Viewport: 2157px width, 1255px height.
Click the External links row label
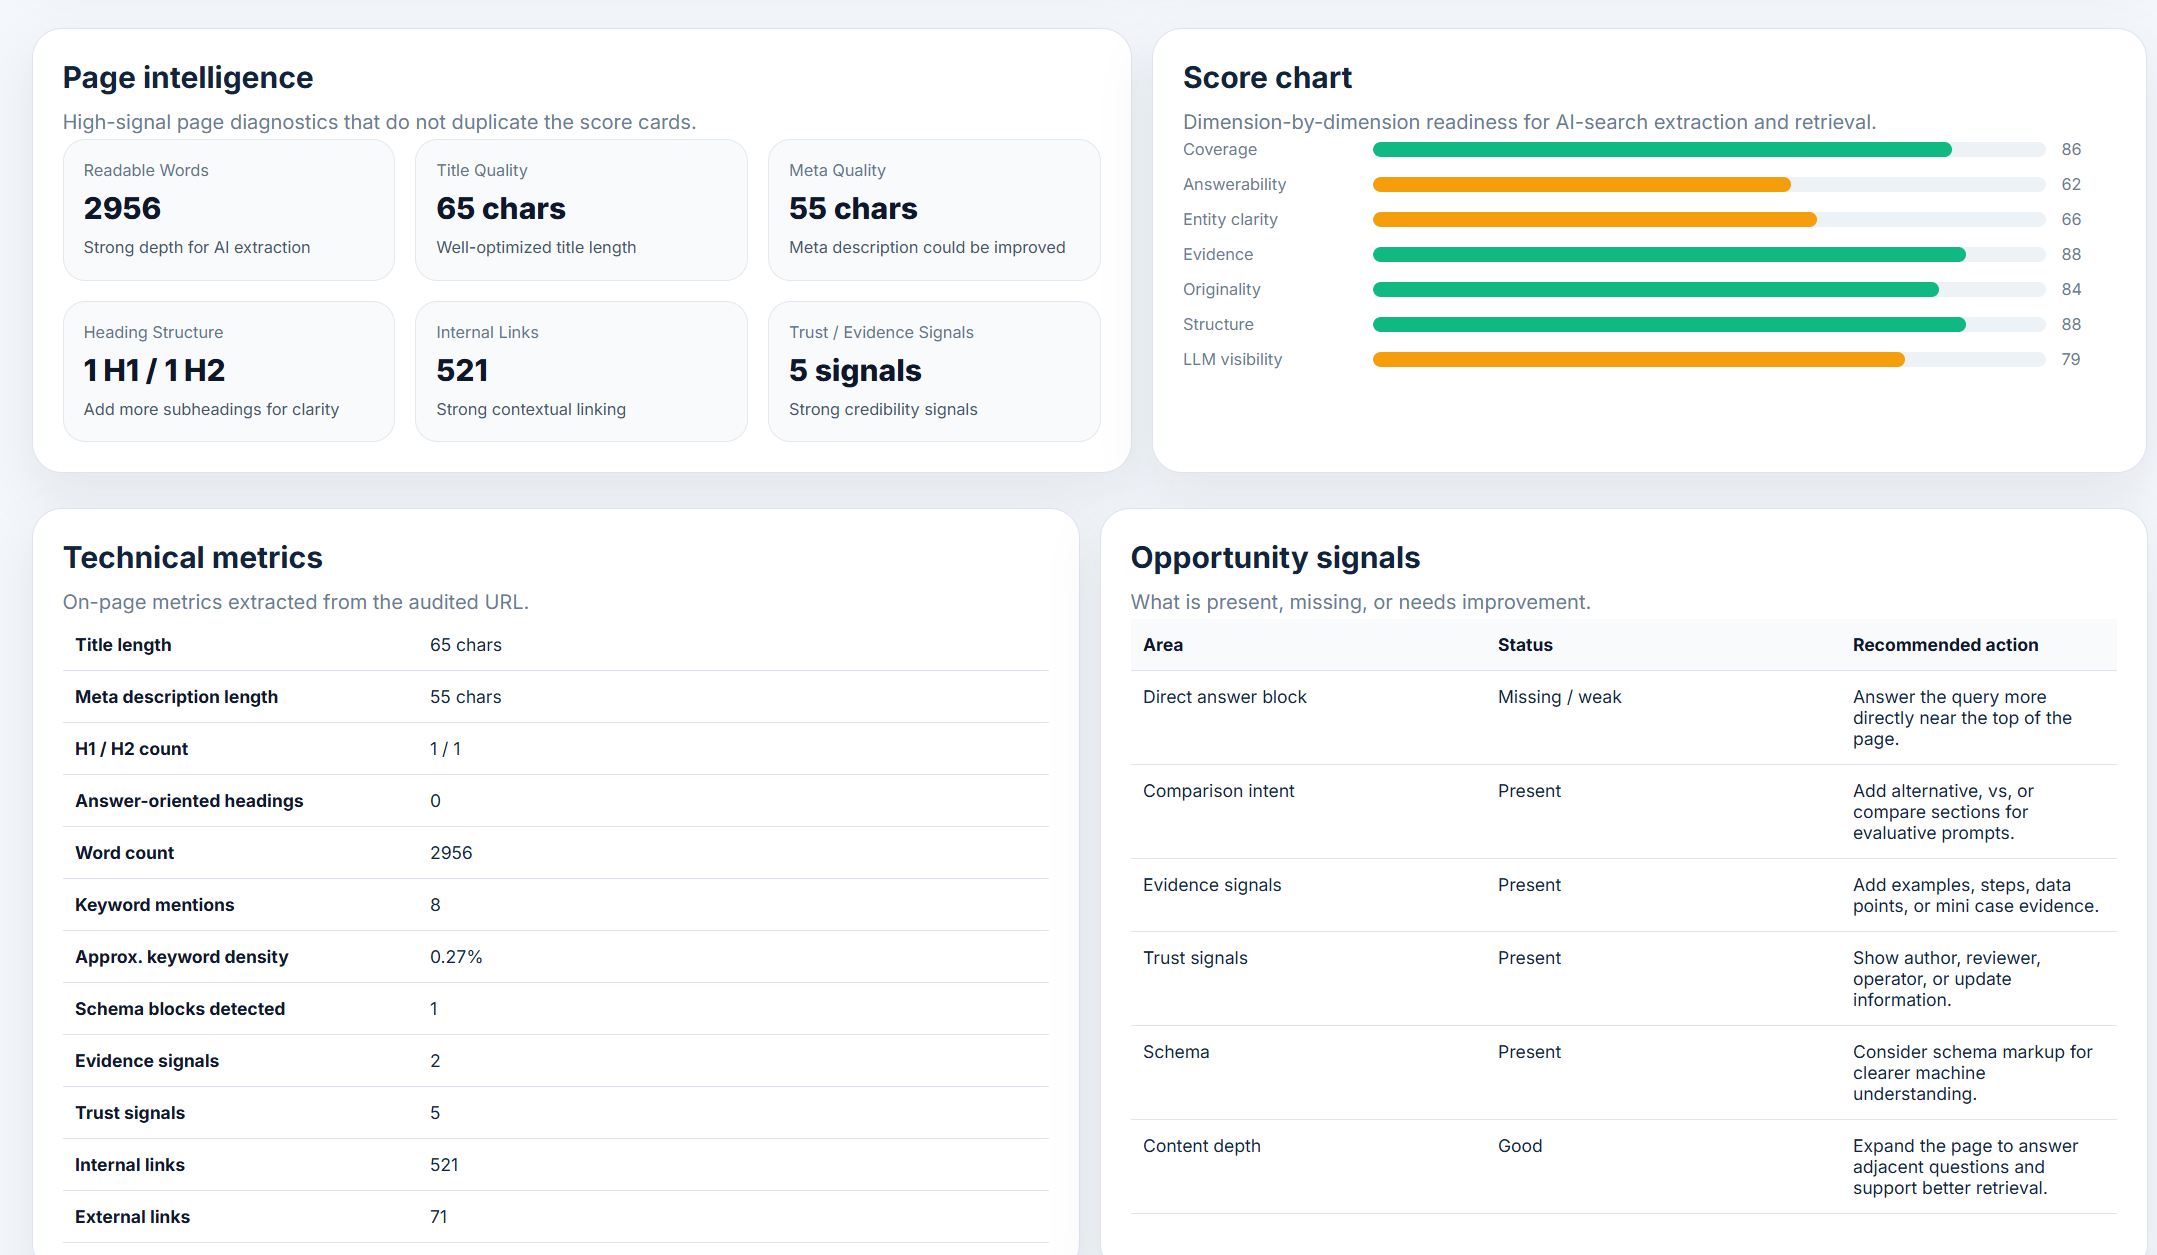coord(132,1217)
